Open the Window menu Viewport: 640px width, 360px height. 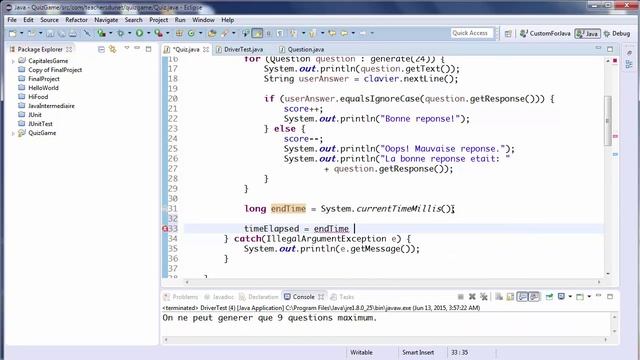203,20
